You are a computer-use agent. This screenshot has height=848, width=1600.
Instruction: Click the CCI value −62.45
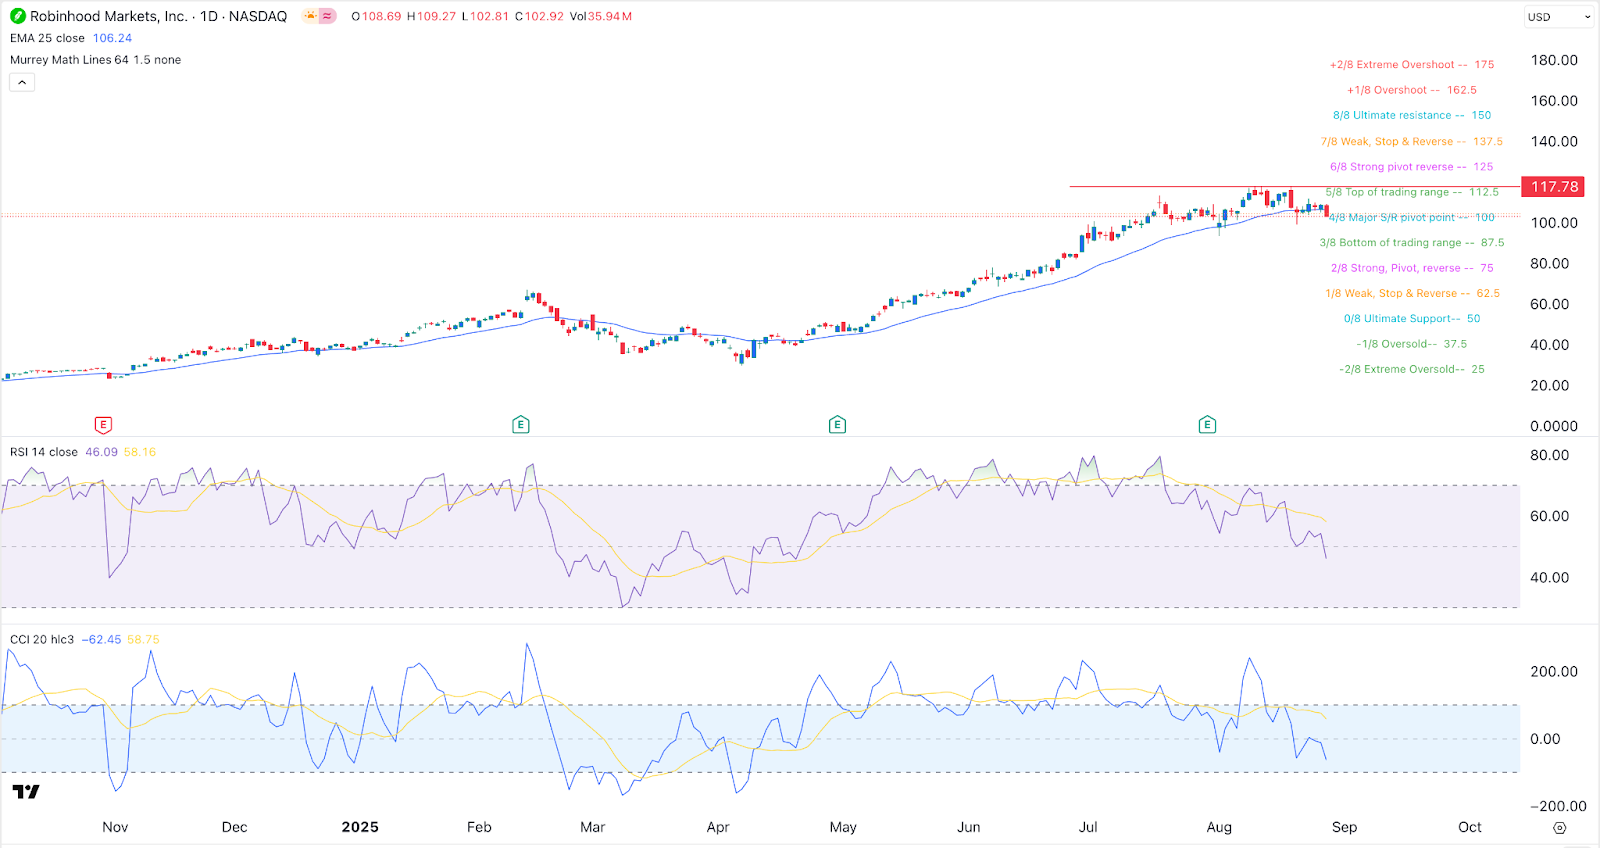pyautogui.click(x=101, y=639)
